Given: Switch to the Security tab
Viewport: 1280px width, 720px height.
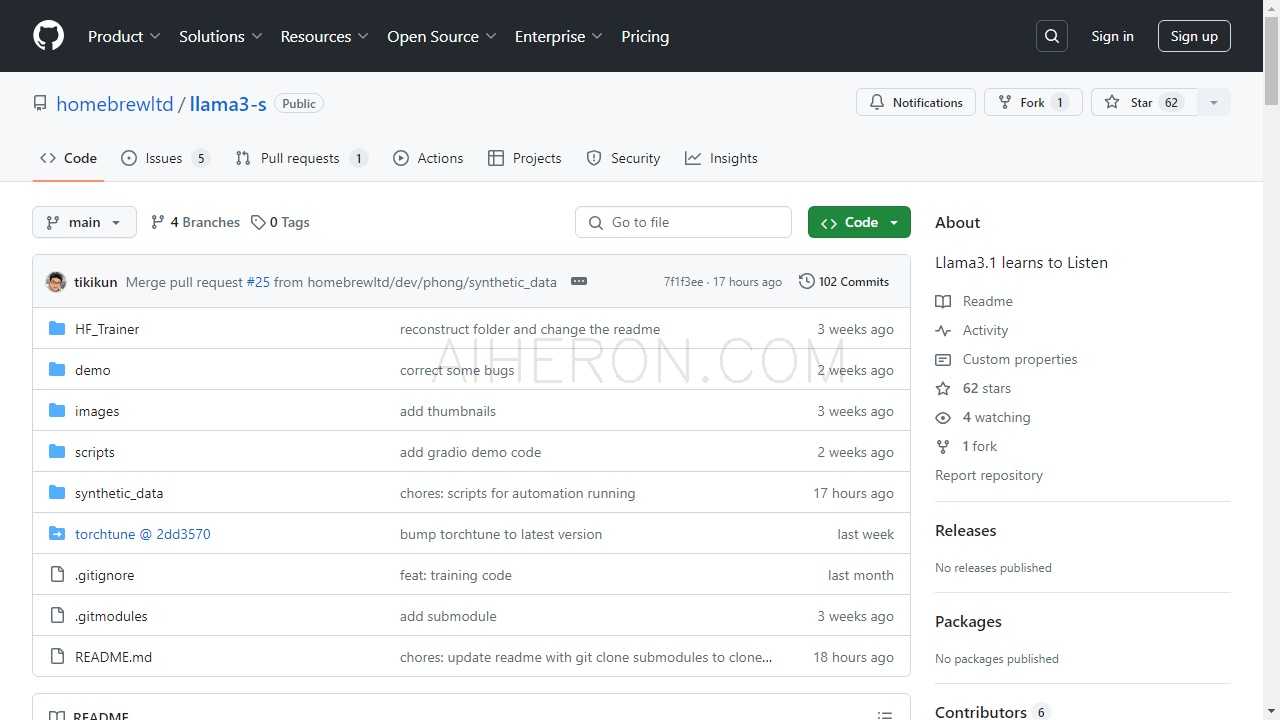Looking at the screenshot, I should pos(623,158).
